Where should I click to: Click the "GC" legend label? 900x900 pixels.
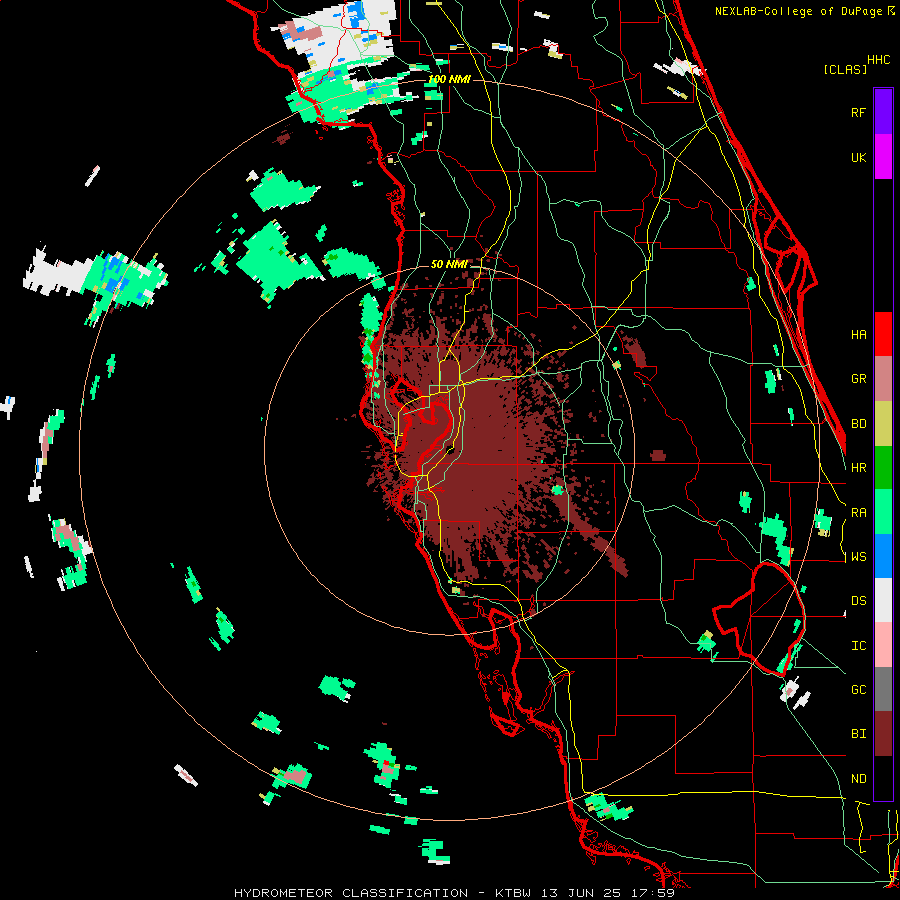[858, 690]
